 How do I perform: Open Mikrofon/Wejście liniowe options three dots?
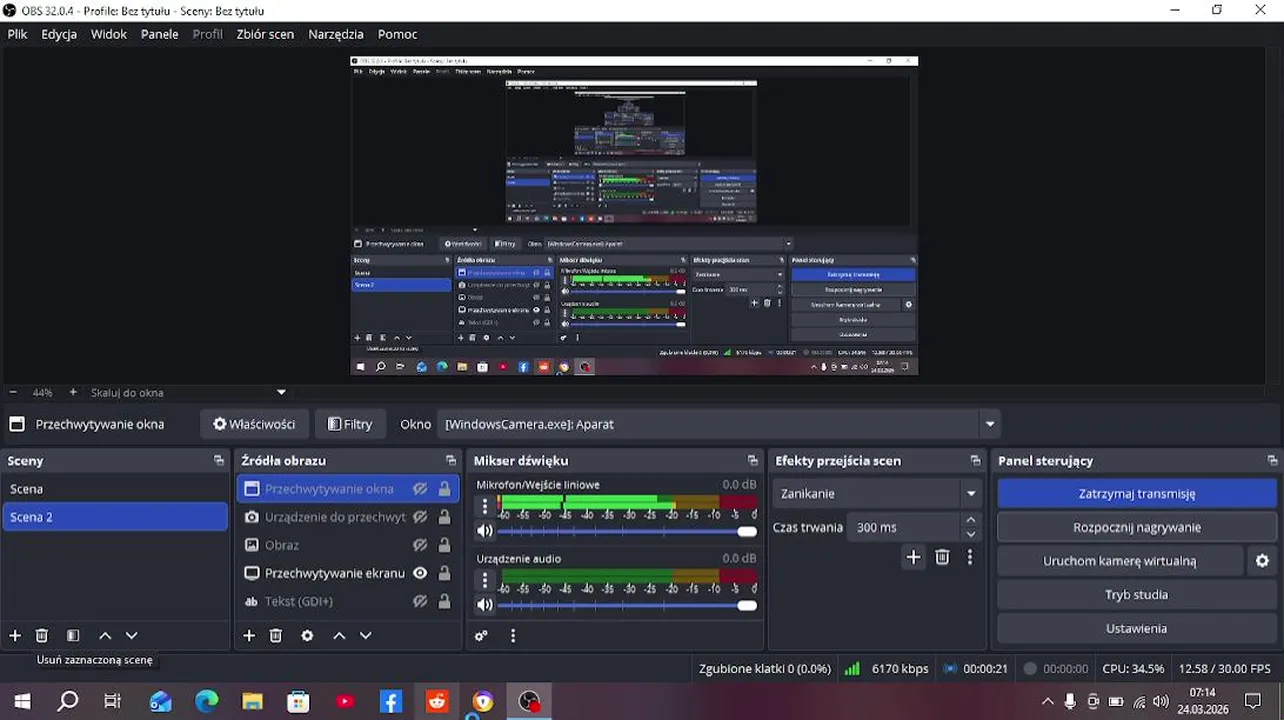[485, 506]
